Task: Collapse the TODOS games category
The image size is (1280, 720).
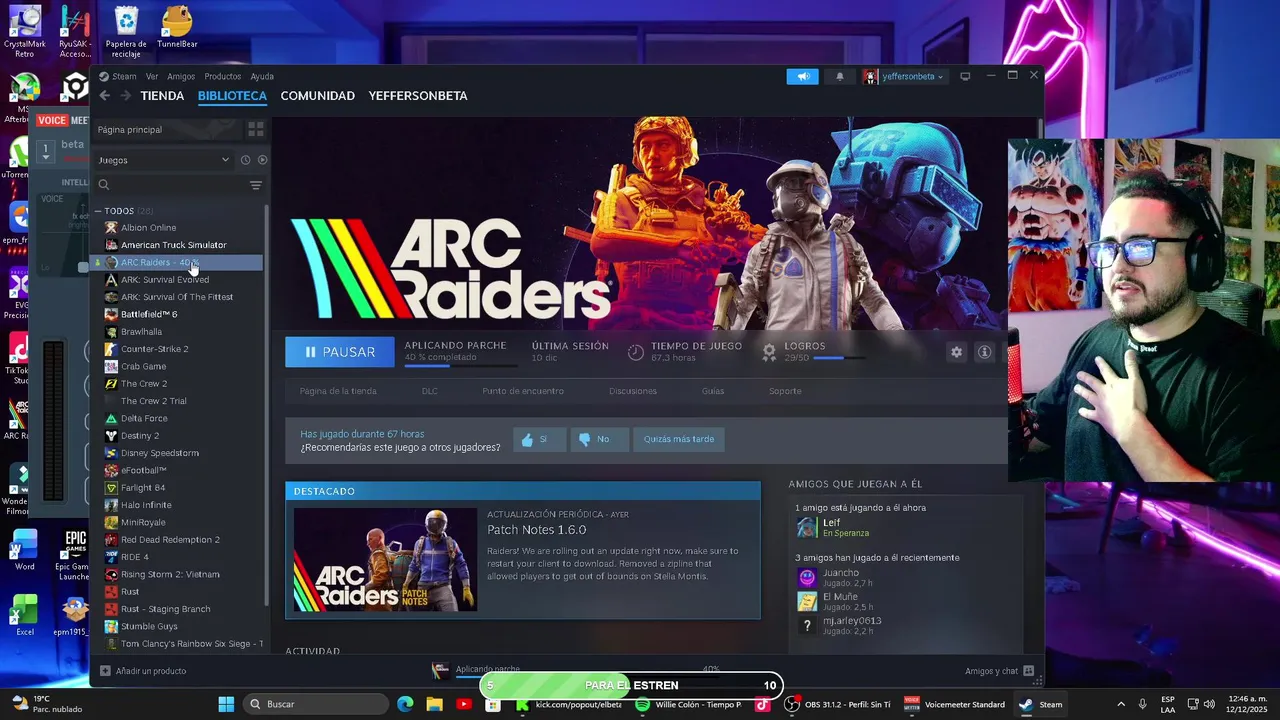Action: [x=98, y=211]
